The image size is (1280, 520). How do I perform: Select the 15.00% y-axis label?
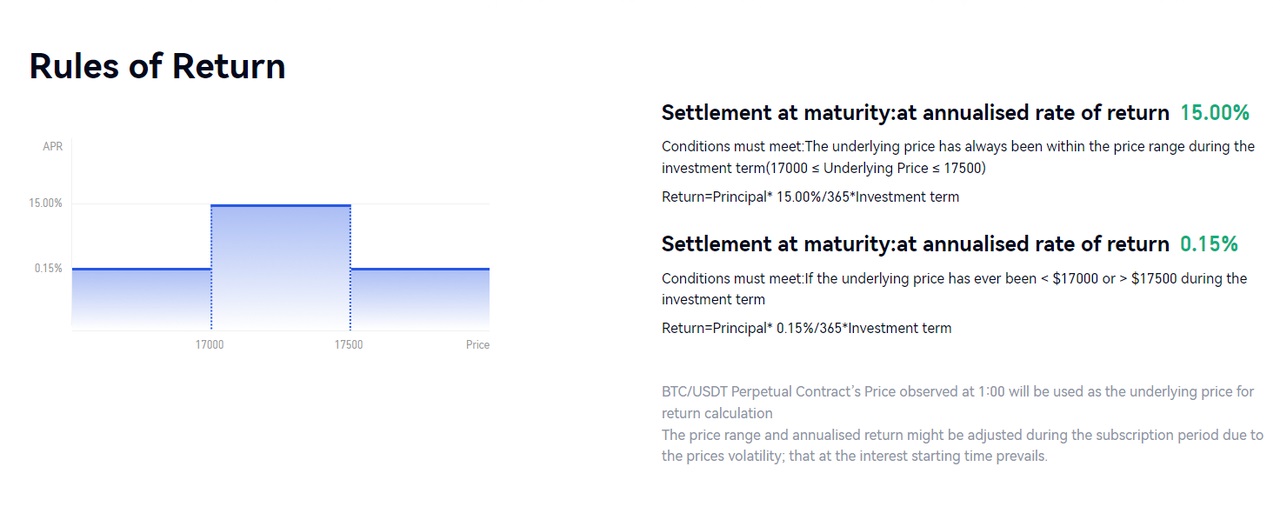[x=46, y=203]
